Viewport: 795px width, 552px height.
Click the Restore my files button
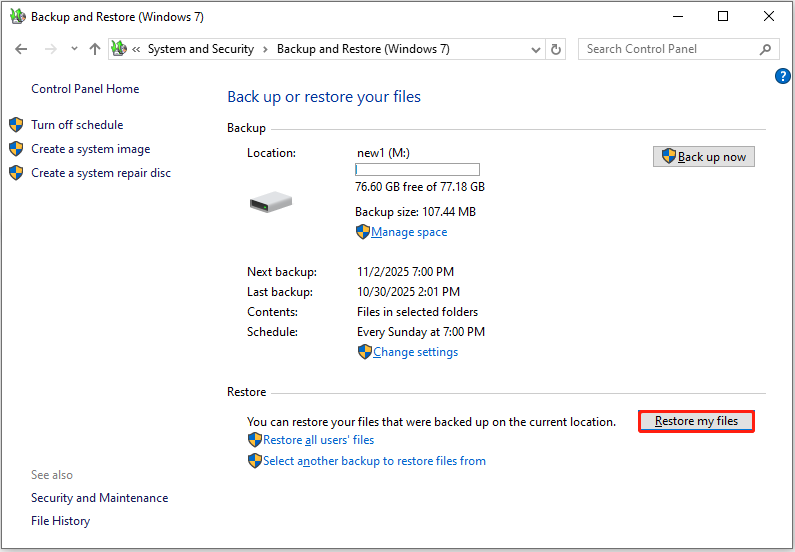696,421
